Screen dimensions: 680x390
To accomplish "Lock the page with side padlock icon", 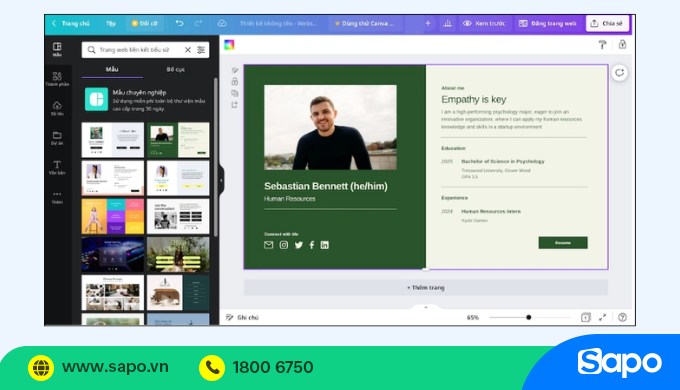I will (235, 81).
